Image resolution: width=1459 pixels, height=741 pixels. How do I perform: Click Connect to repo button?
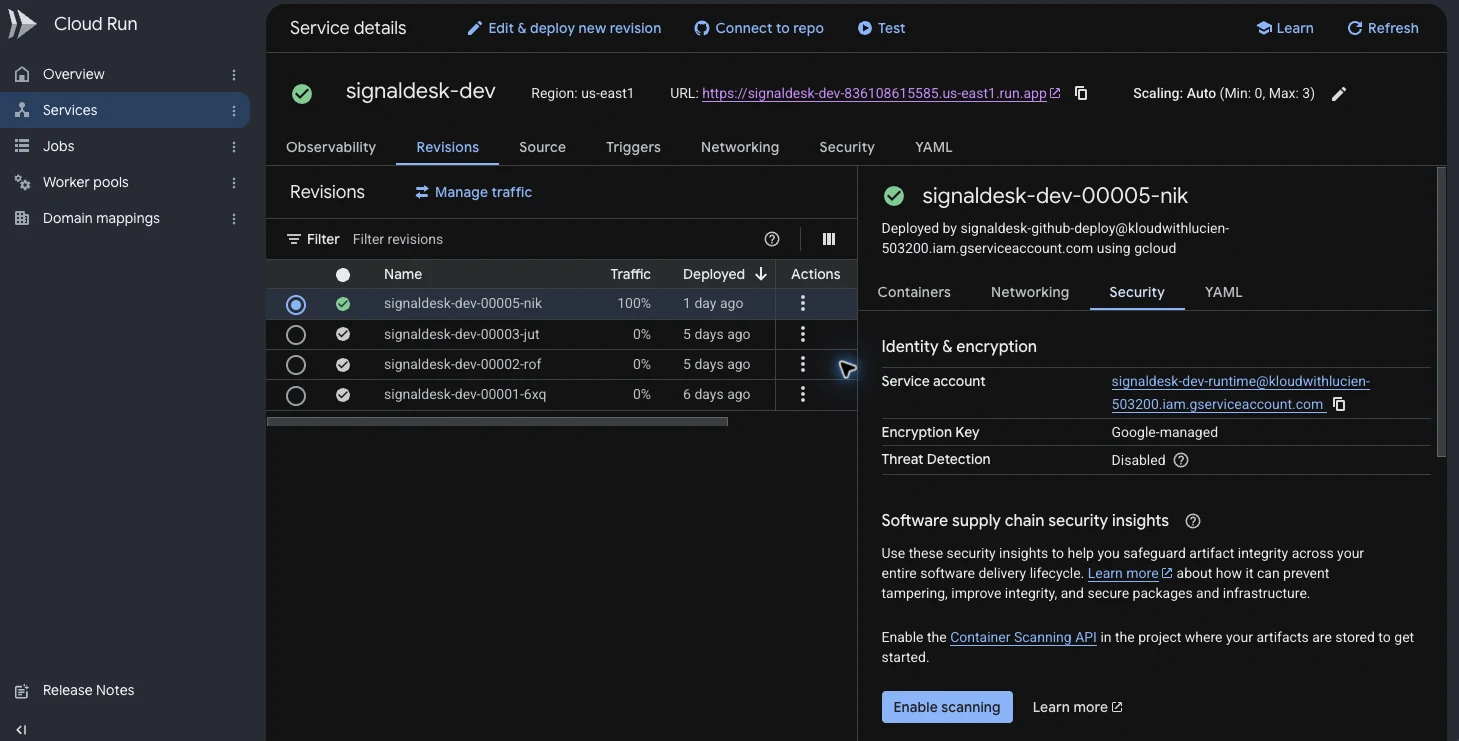click(759, 28)
